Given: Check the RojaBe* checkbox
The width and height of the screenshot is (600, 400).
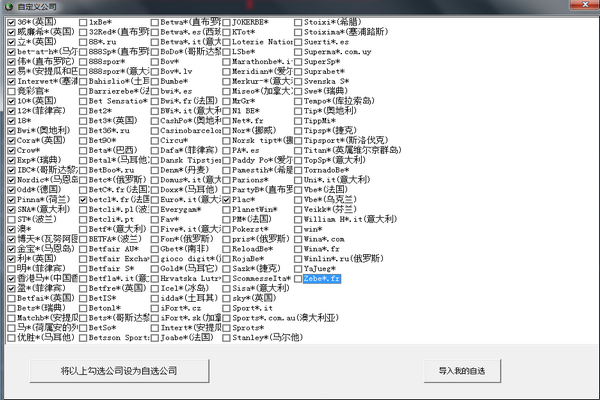Looking at the screenshot, I should pos(227,259).
